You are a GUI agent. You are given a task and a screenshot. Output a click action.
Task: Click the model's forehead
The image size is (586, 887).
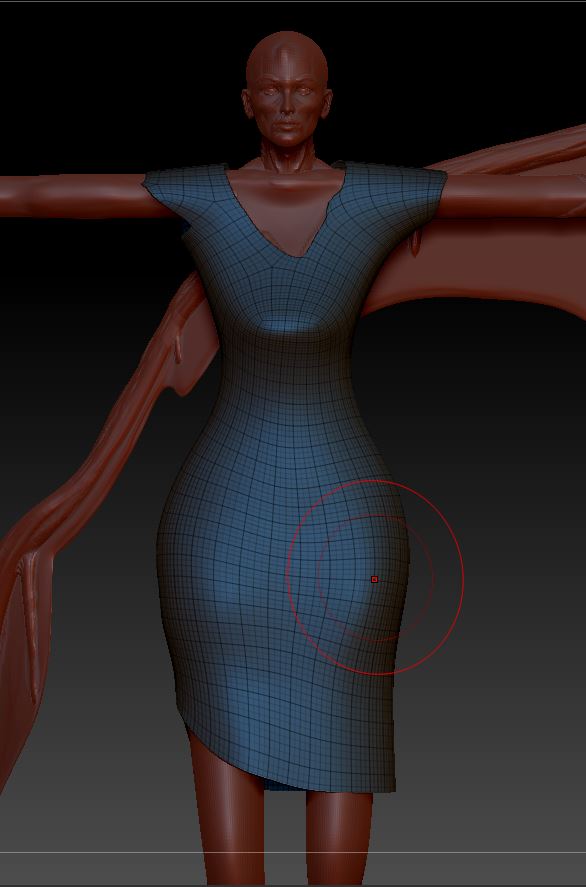tap(287, 61)
